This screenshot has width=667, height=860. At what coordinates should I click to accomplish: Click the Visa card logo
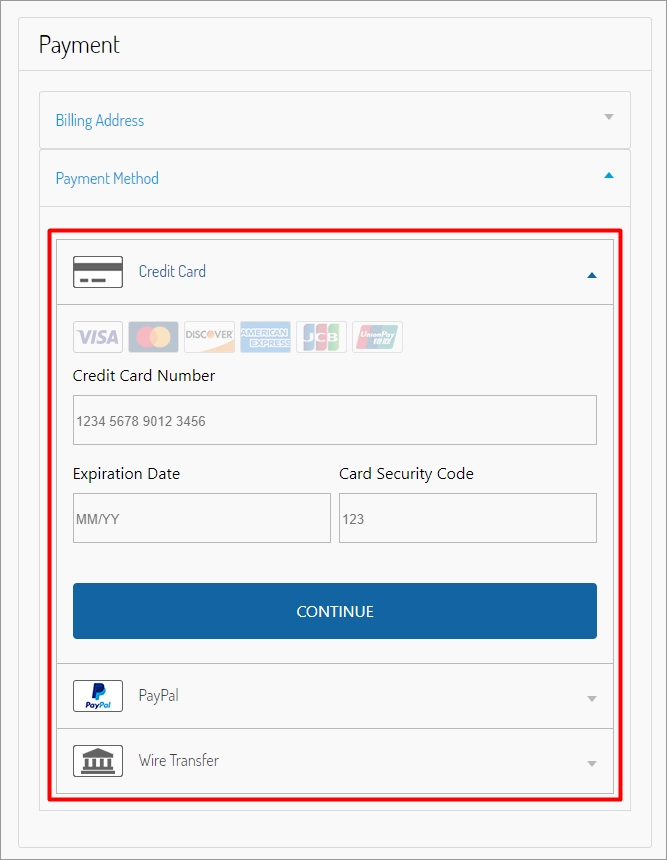[x=98, y=337]
